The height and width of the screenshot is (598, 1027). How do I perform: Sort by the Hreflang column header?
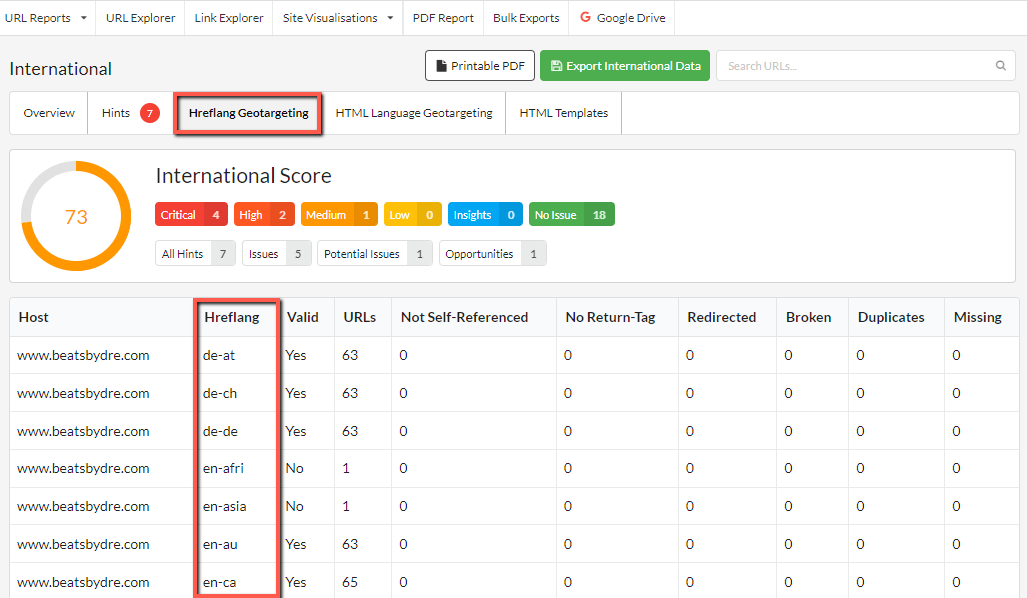pos(232,317)
